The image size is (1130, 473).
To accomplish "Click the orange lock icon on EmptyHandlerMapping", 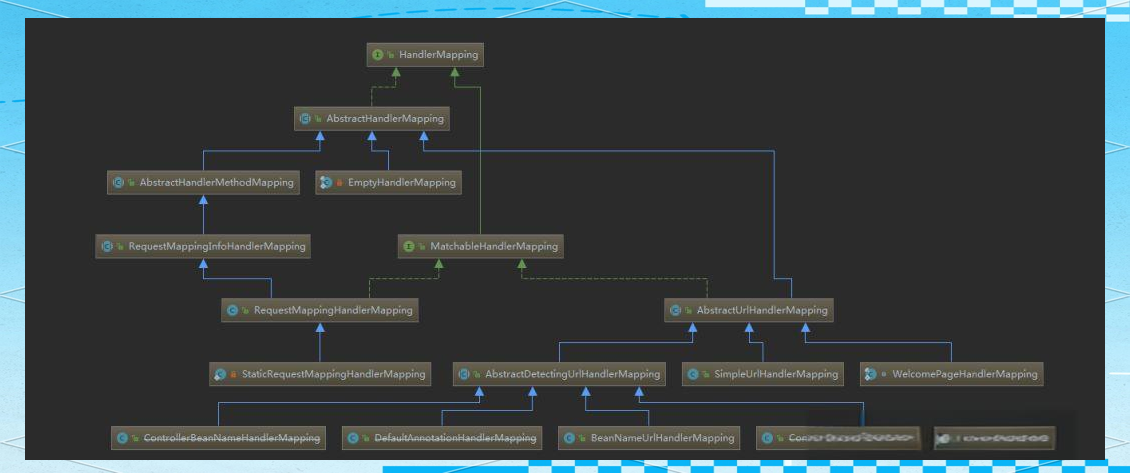I will (339, 183).
